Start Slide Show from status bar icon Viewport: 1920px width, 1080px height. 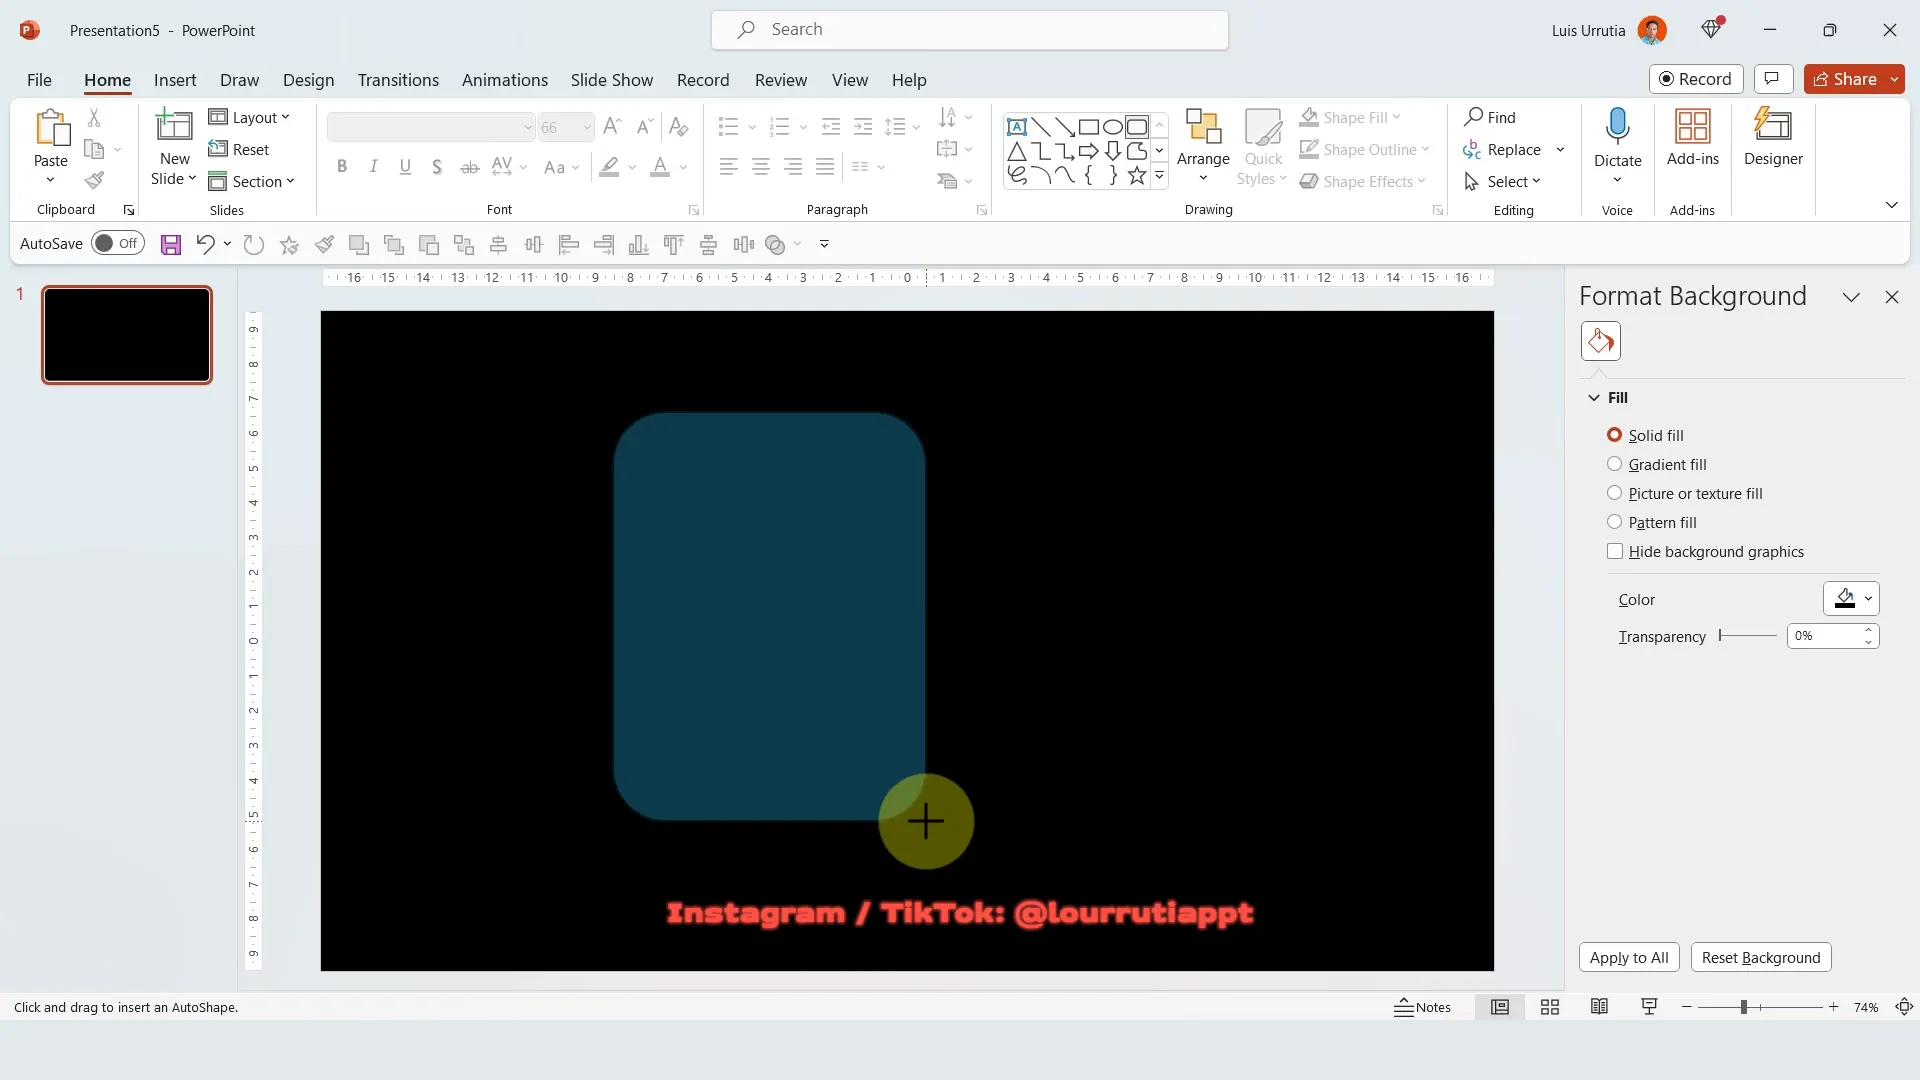(1649, 1007)
